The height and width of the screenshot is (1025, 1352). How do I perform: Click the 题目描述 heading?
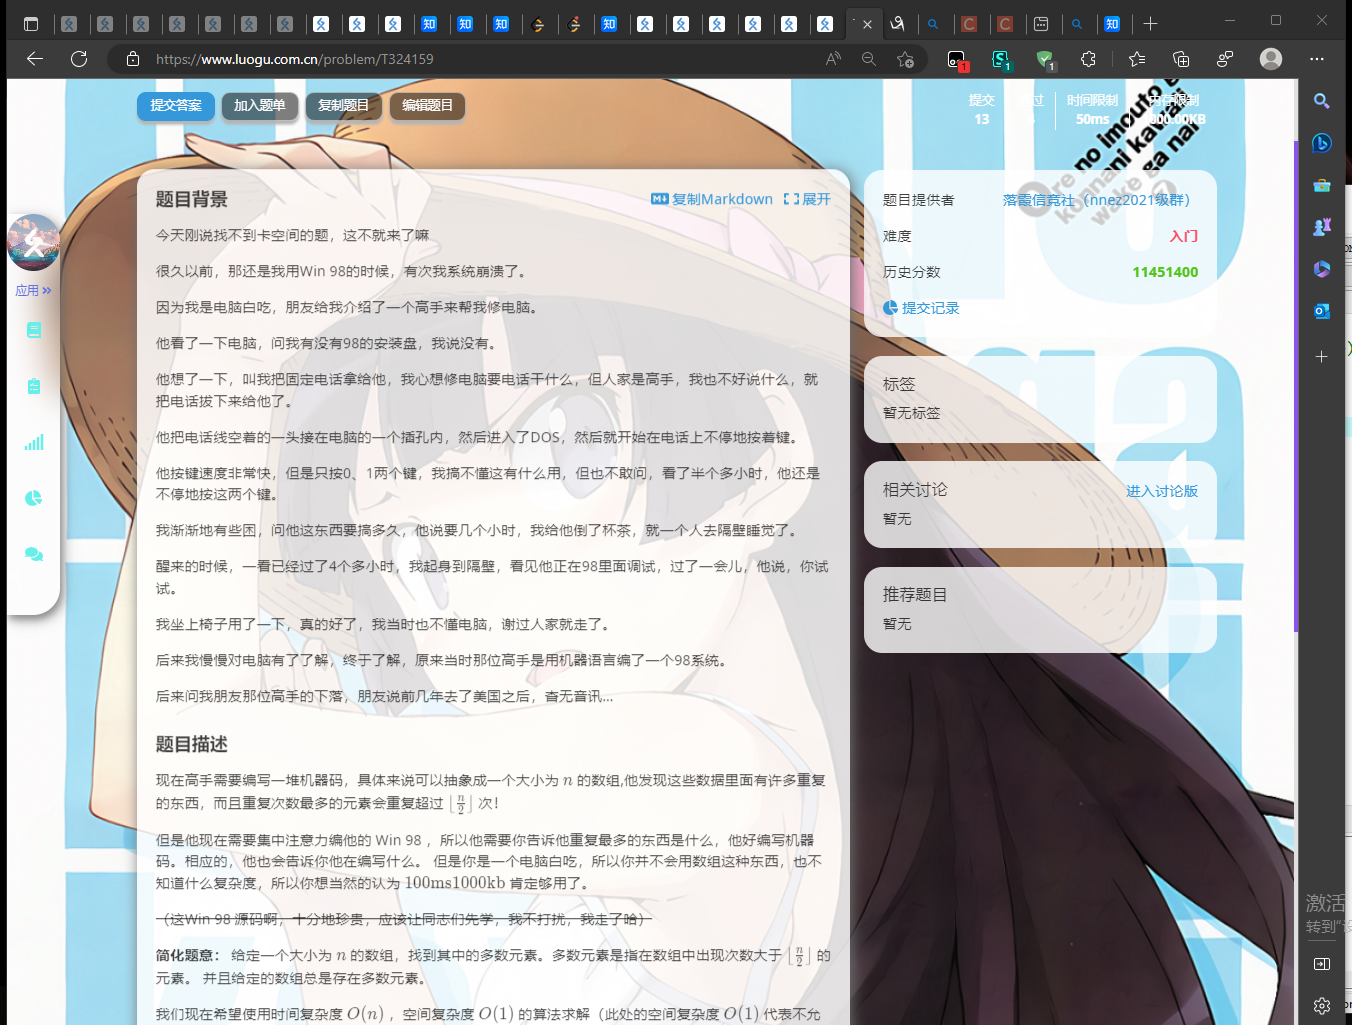pos(191,744)
